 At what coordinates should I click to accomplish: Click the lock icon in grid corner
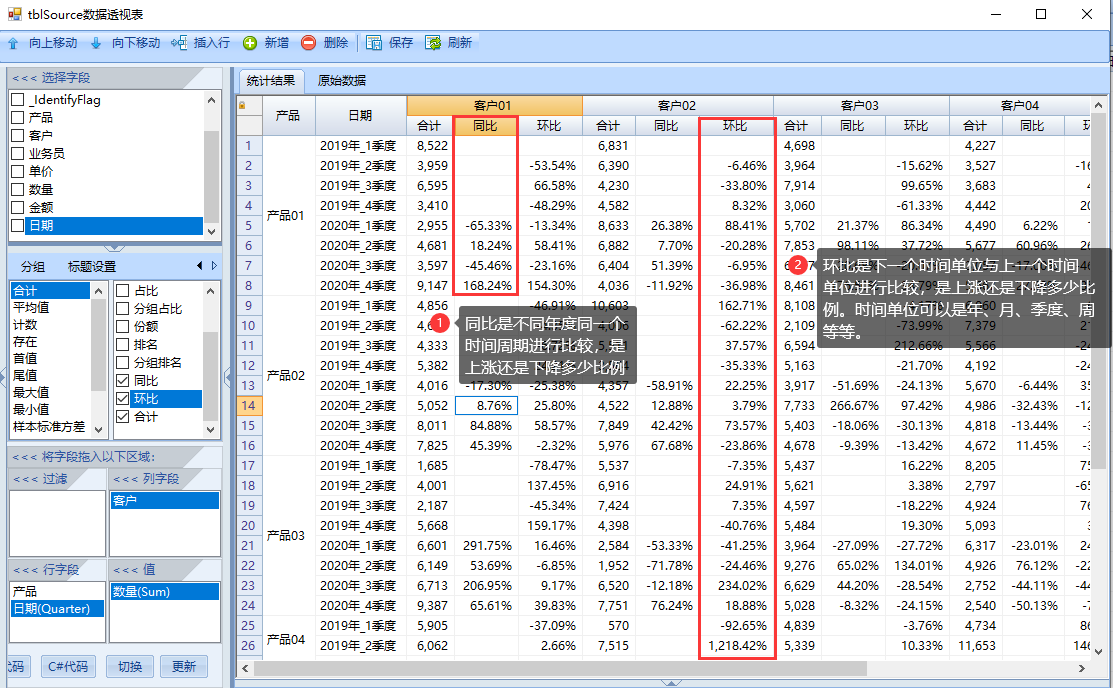(242, 106)
